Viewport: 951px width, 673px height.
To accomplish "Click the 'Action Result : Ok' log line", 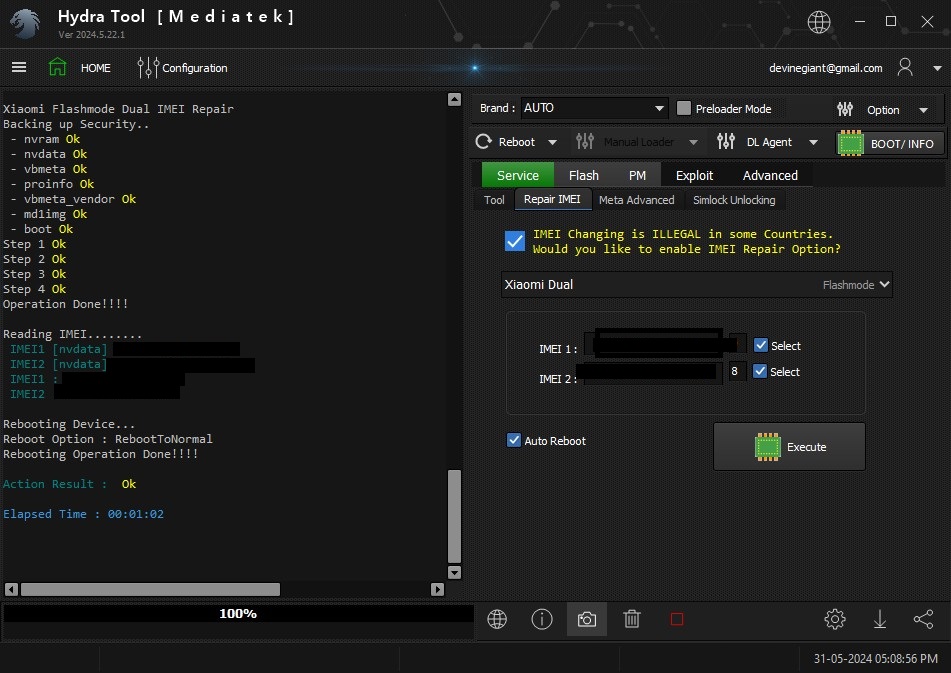I will pos(69,484).
